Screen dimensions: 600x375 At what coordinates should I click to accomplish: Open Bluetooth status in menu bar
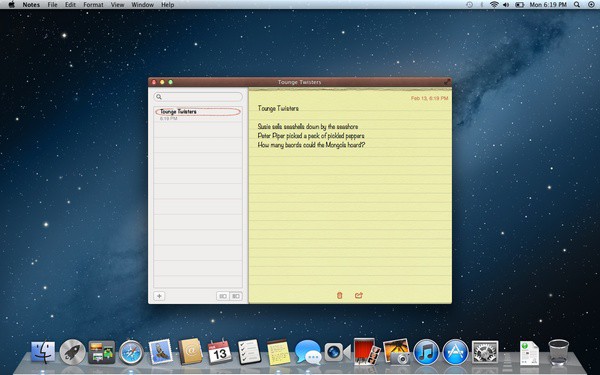[x=482, y=5]
